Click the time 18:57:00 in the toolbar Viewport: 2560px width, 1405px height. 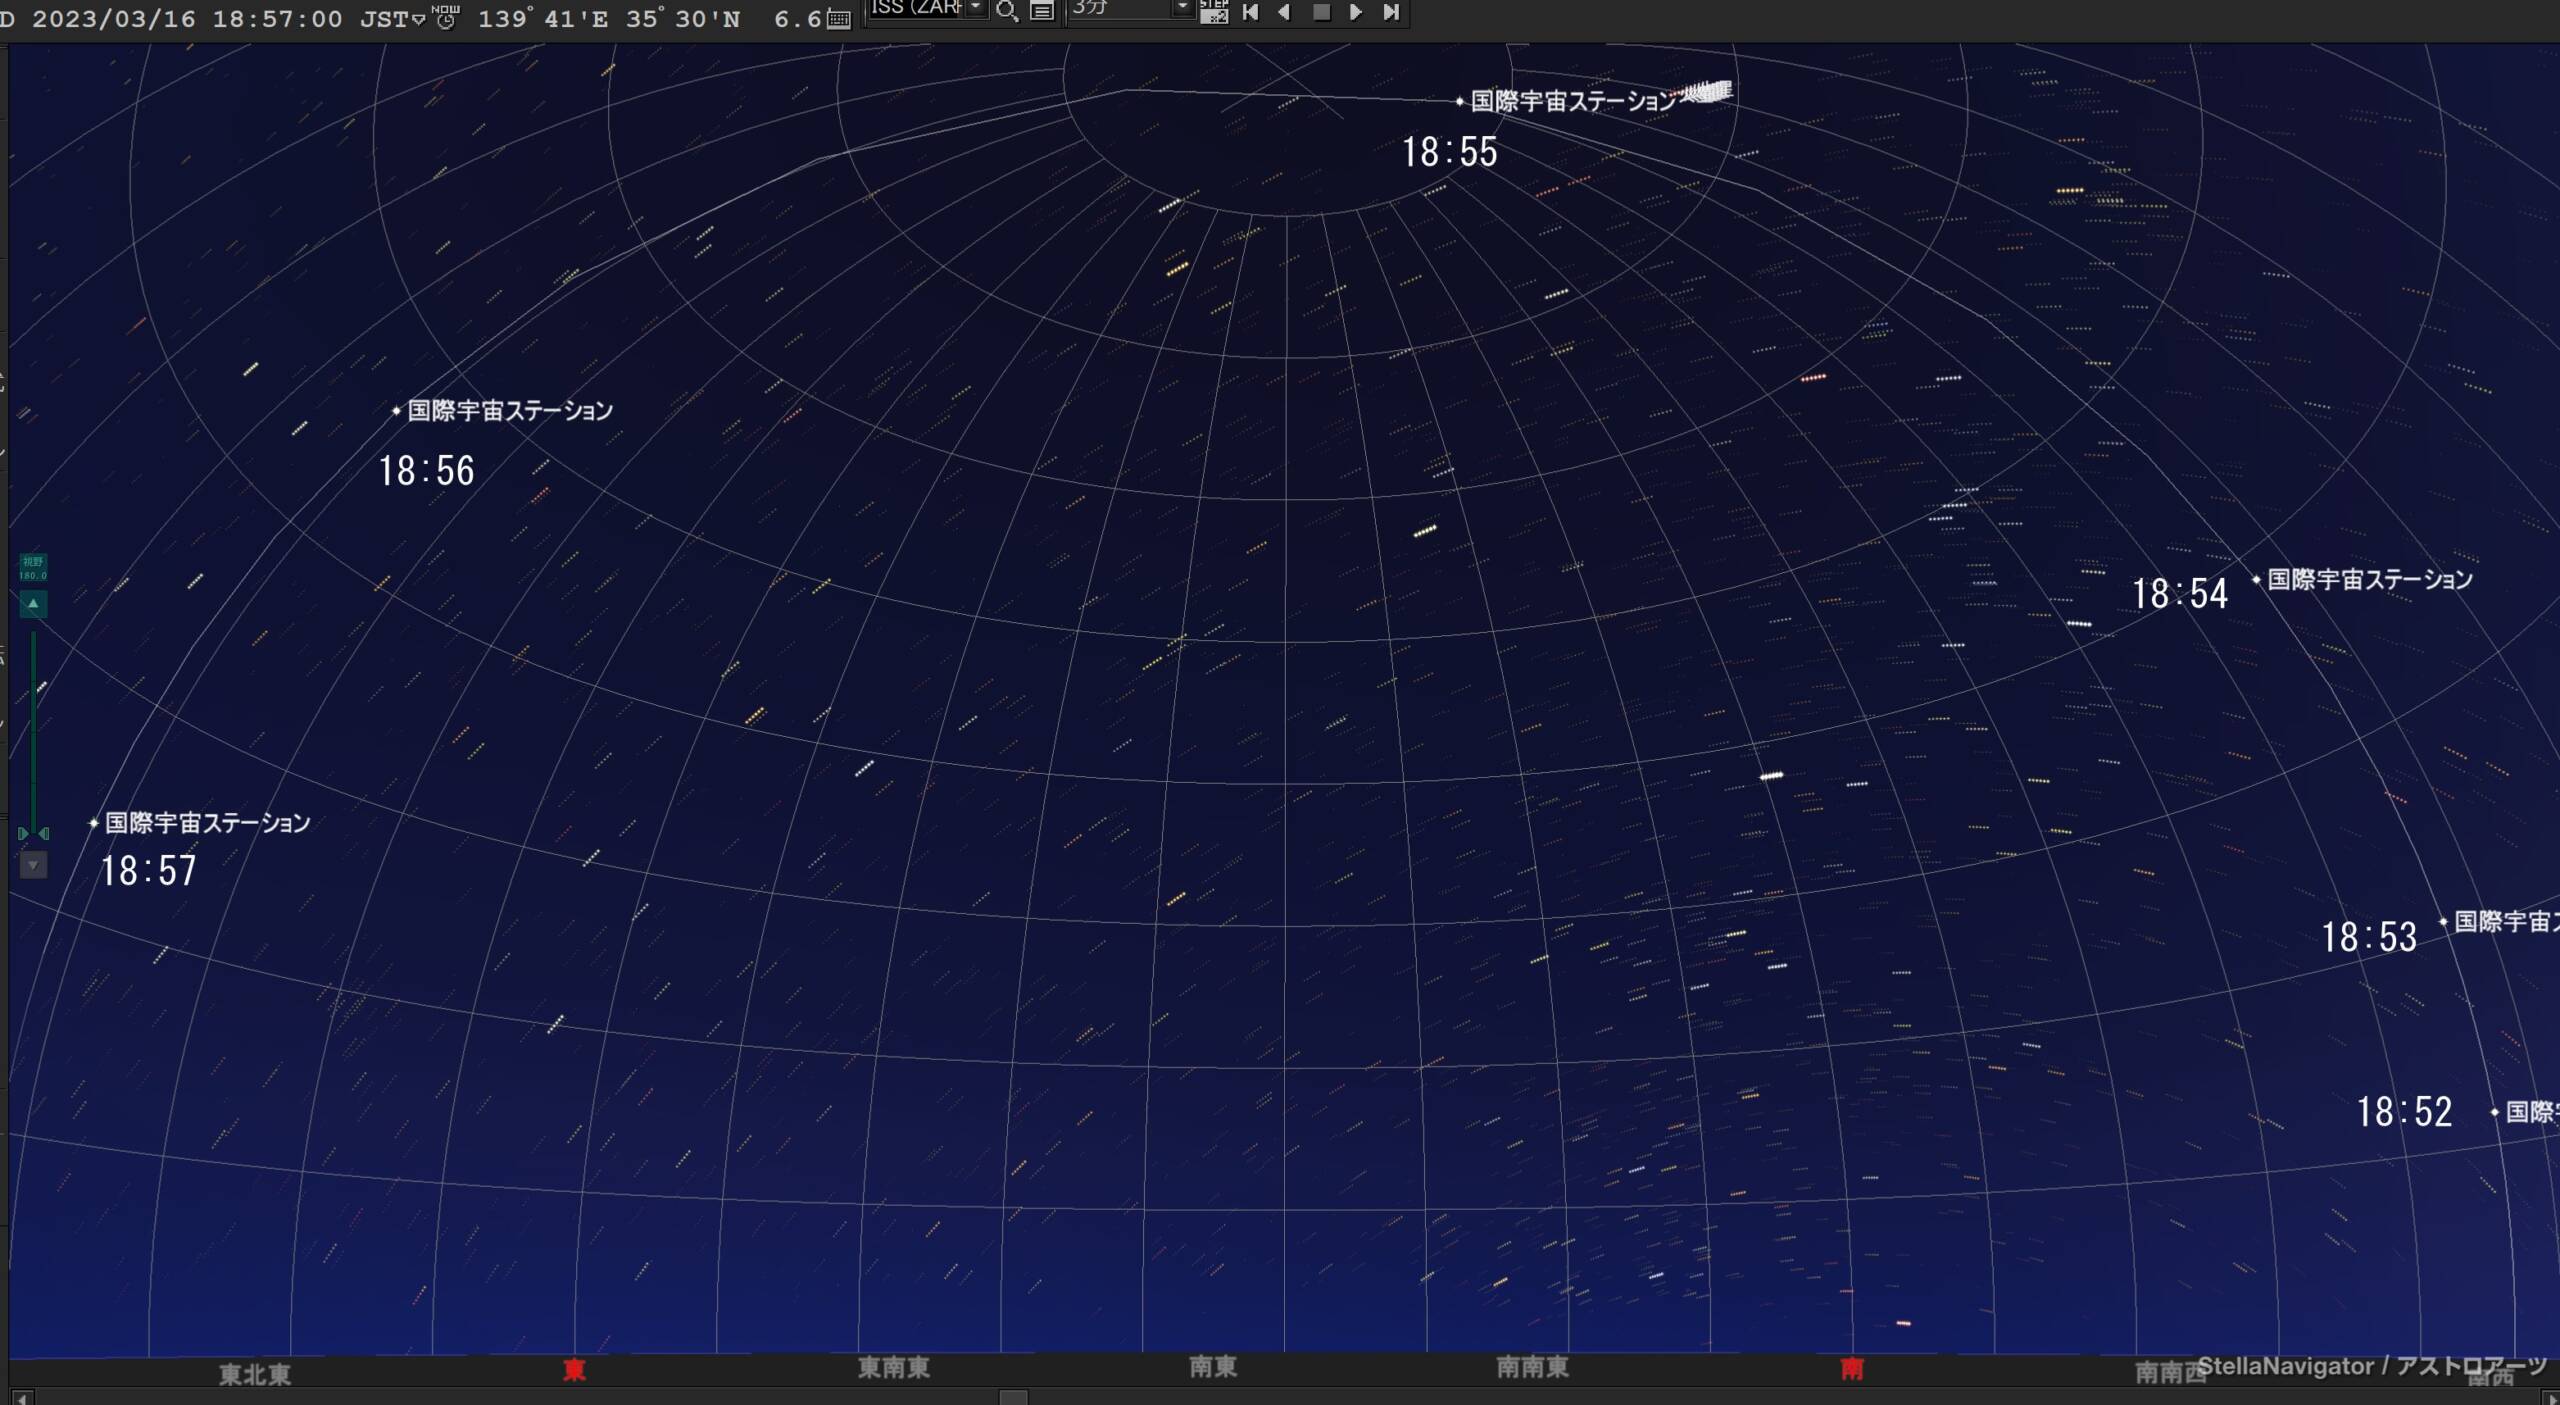pos(277,20)
